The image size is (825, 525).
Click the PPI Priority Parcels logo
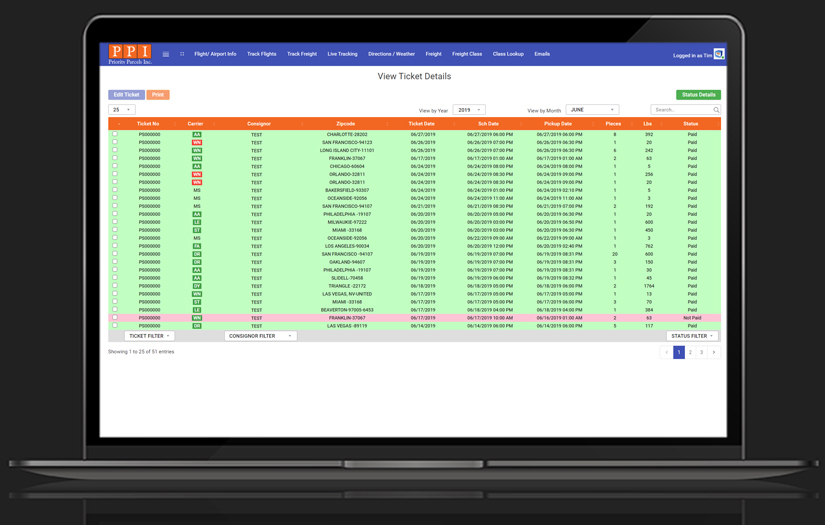click(130, 54)
